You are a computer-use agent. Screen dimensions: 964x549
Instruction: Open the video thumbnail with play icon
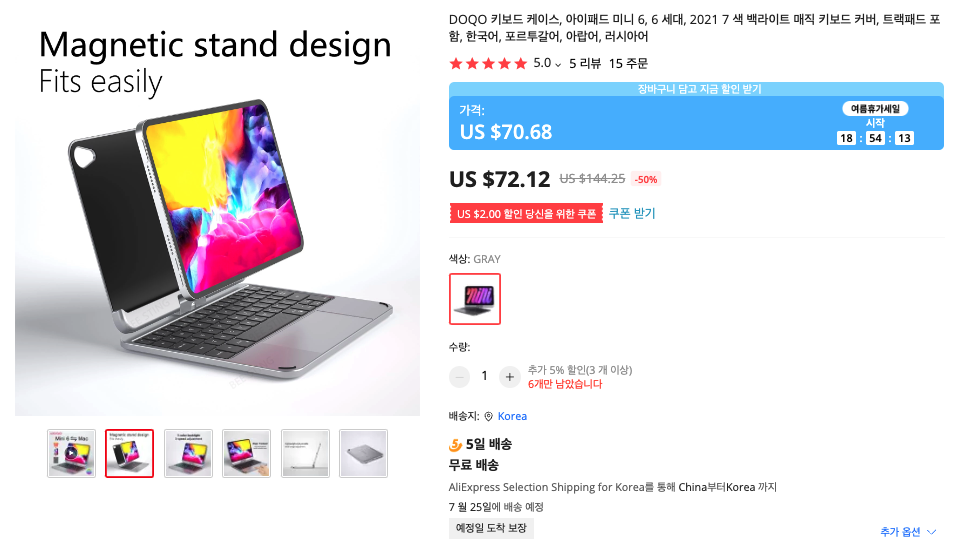71,454
